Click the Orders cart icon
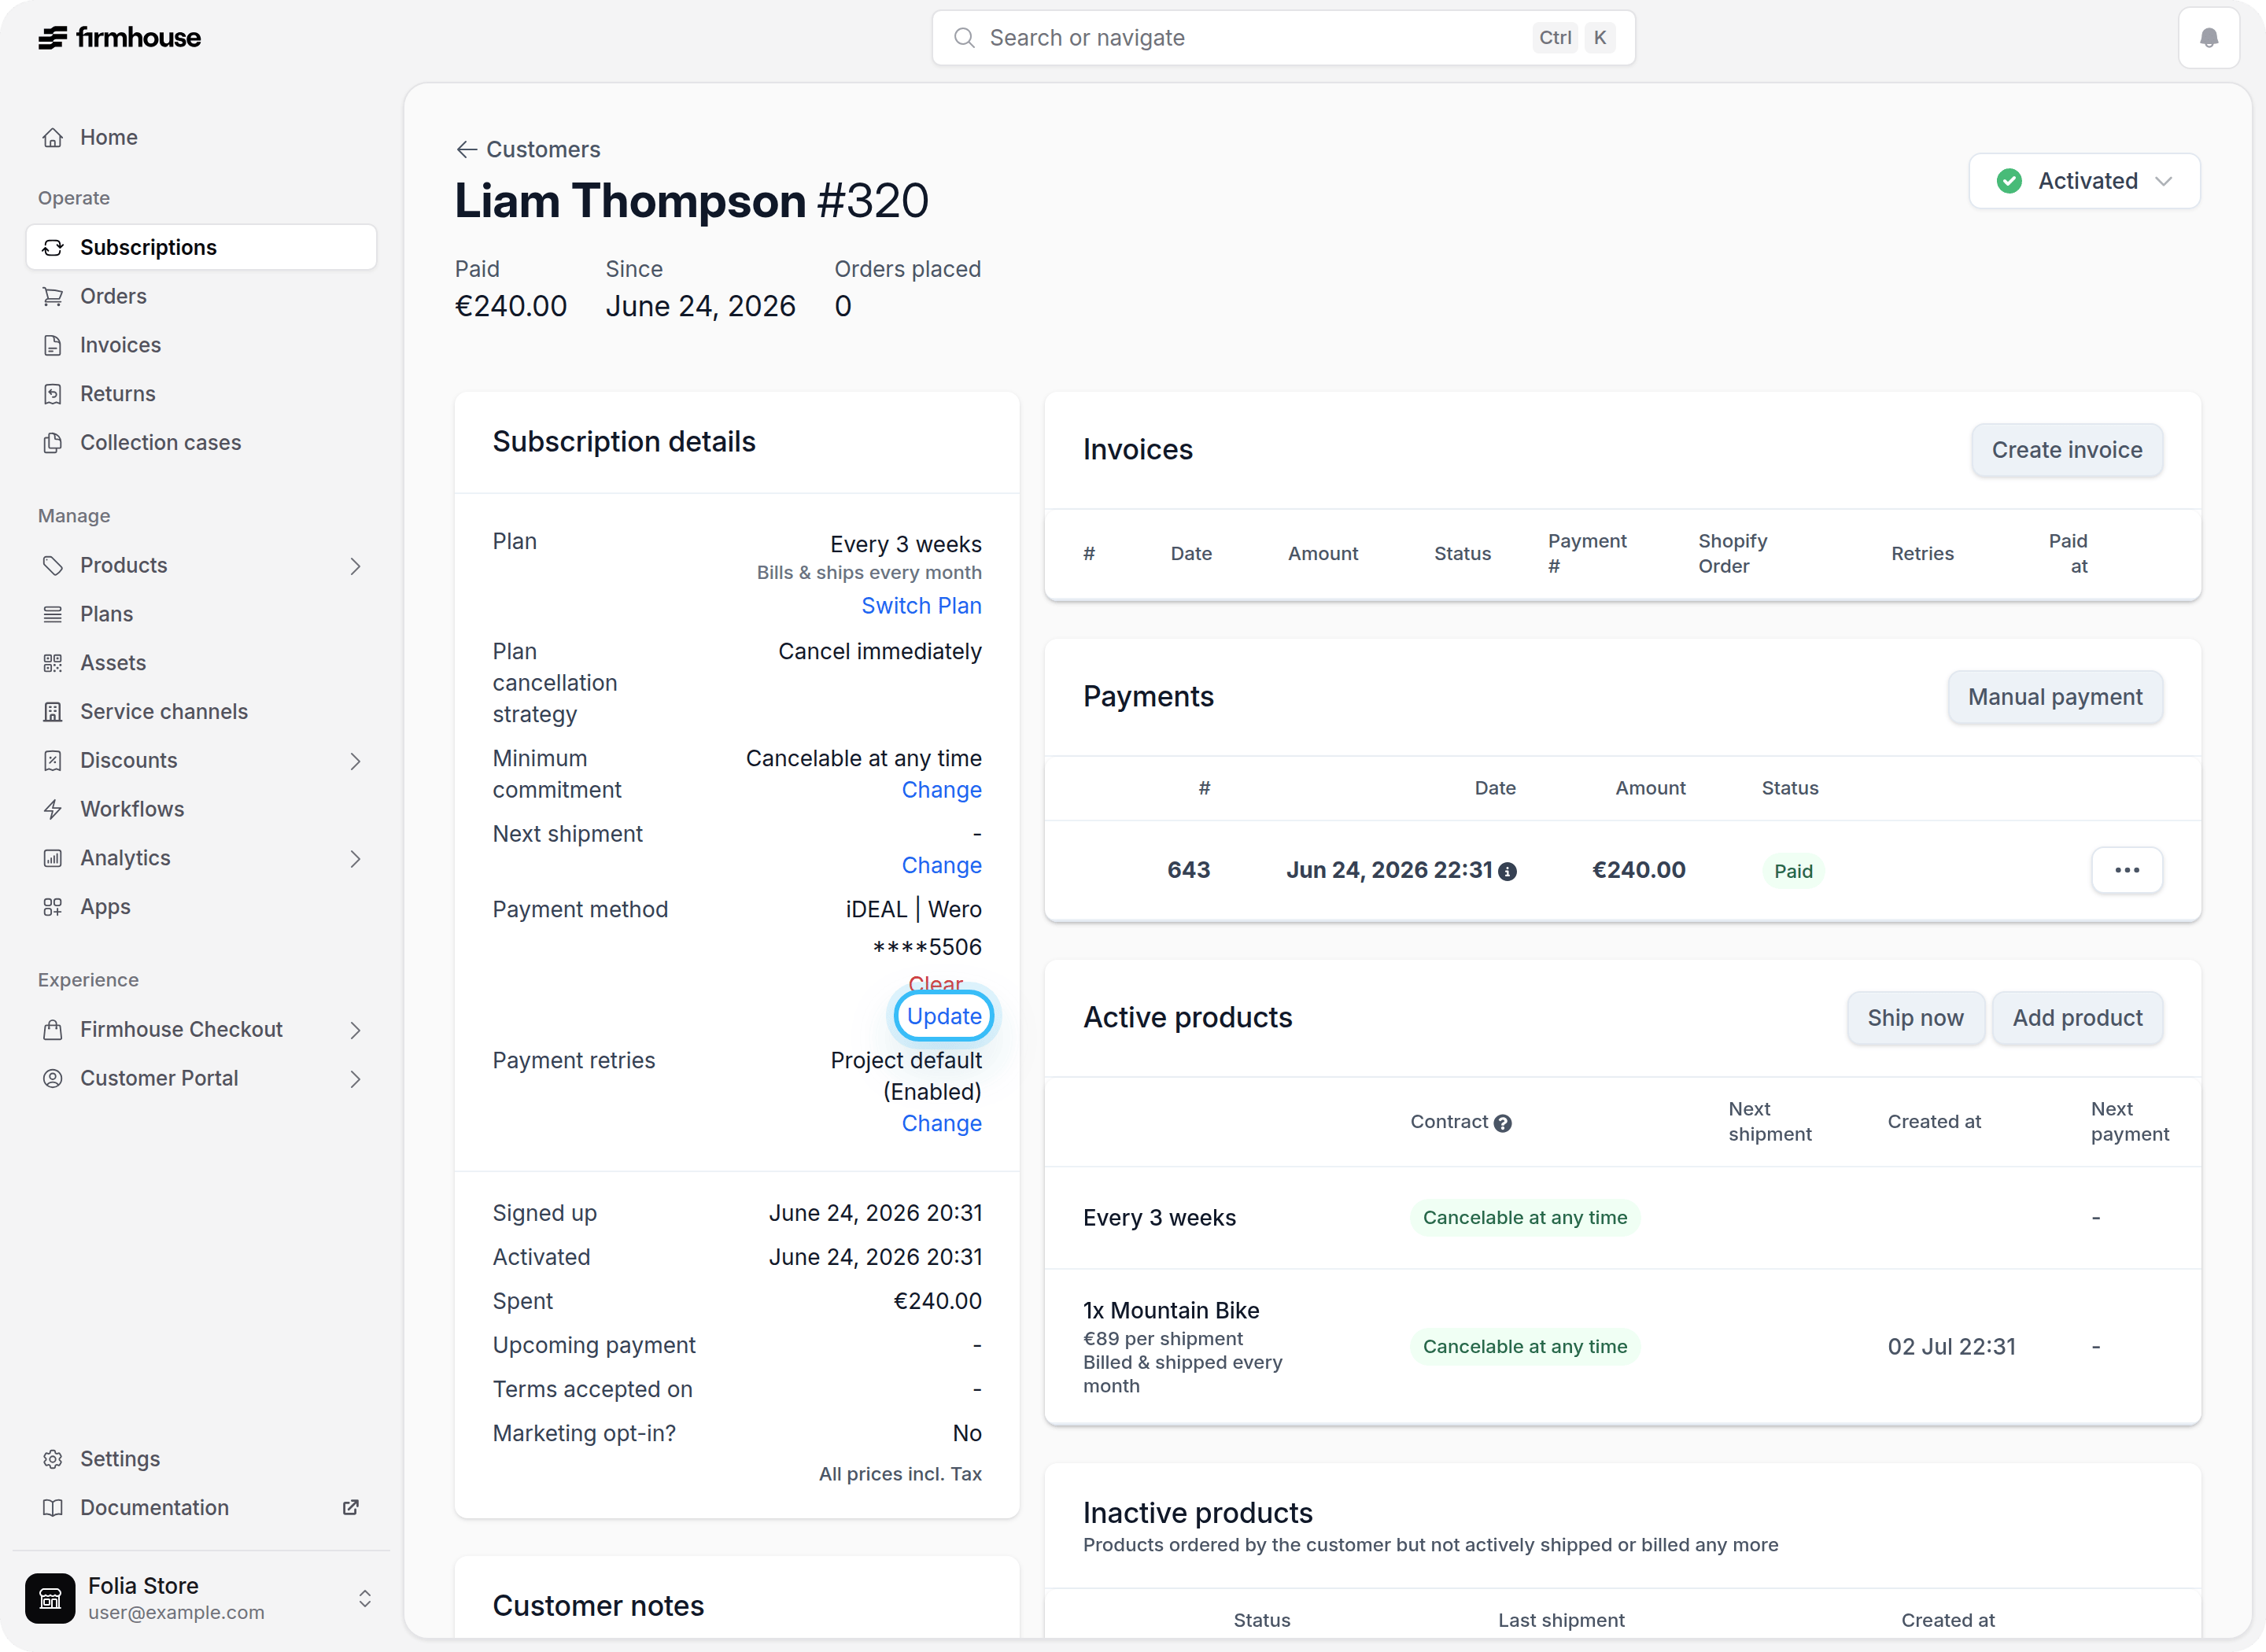 [x=53, y=297]
